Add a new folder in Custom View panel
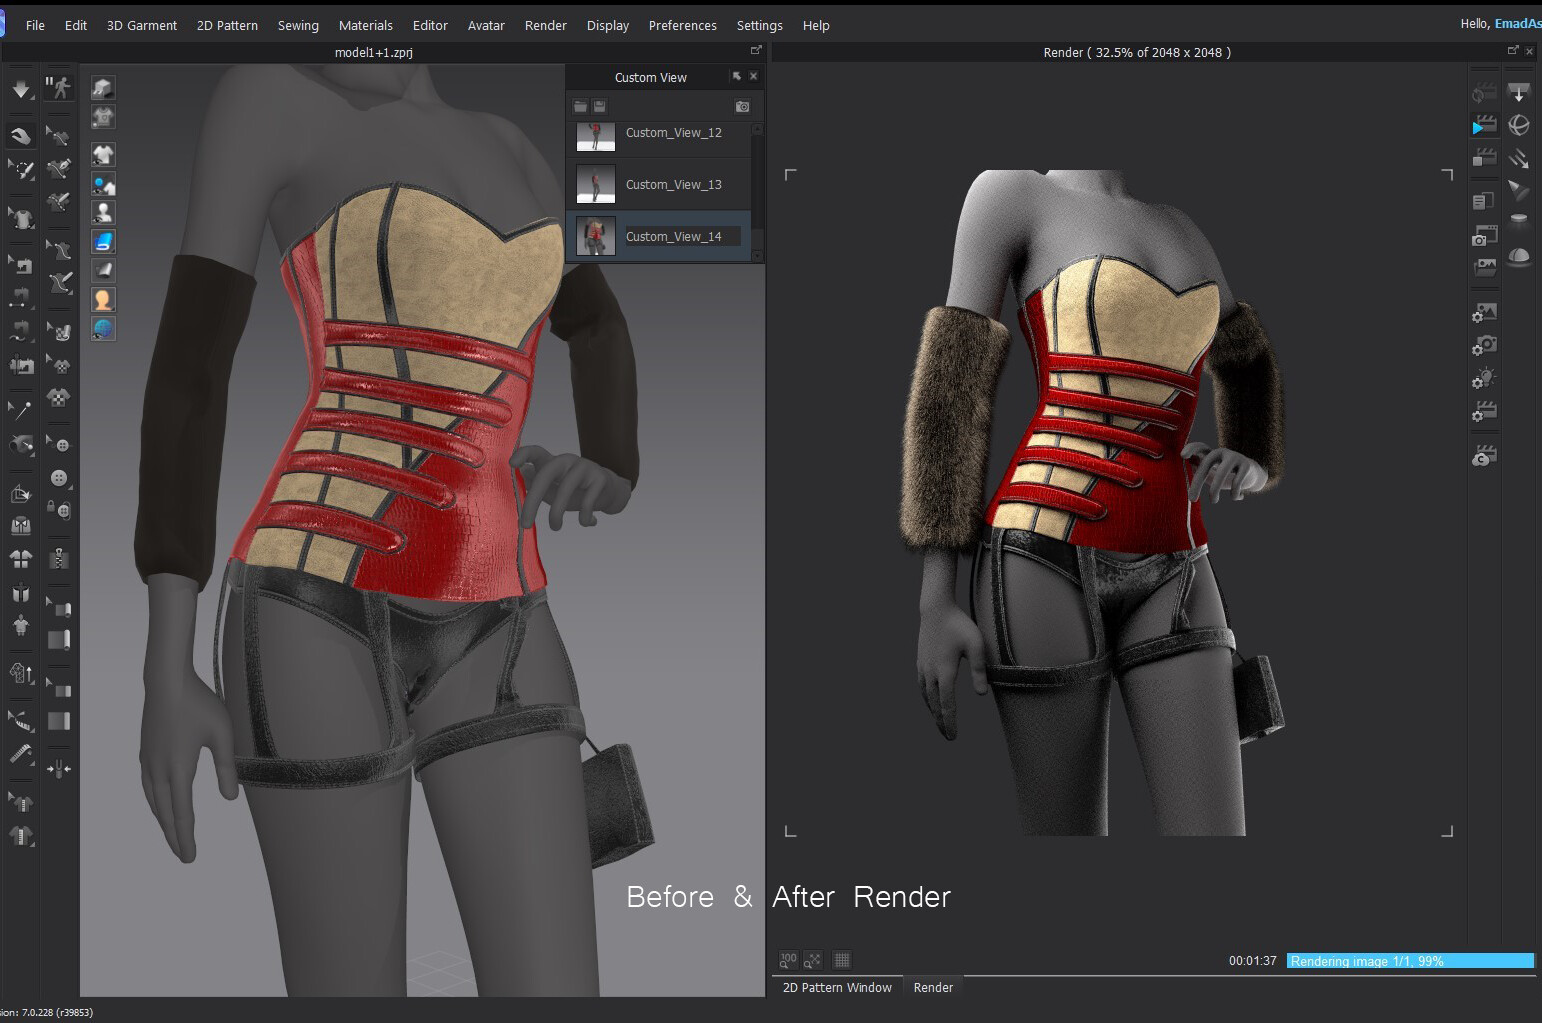Image resolution: width=1542 pixels, height=1023 pixels. click(x=580, y=106)
